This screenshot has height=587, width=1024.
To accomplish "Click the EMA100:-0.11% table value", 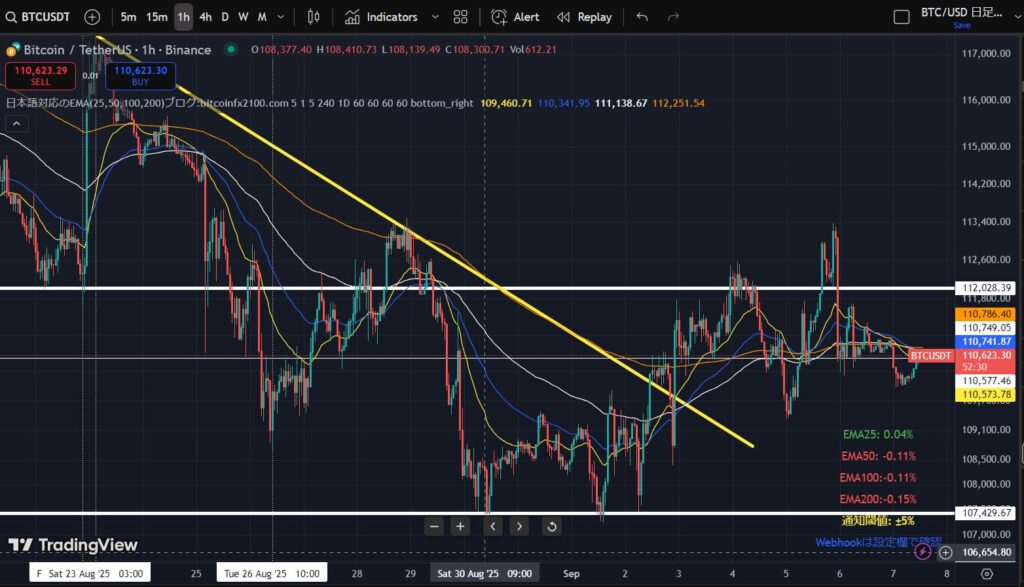I will [878, 477].
